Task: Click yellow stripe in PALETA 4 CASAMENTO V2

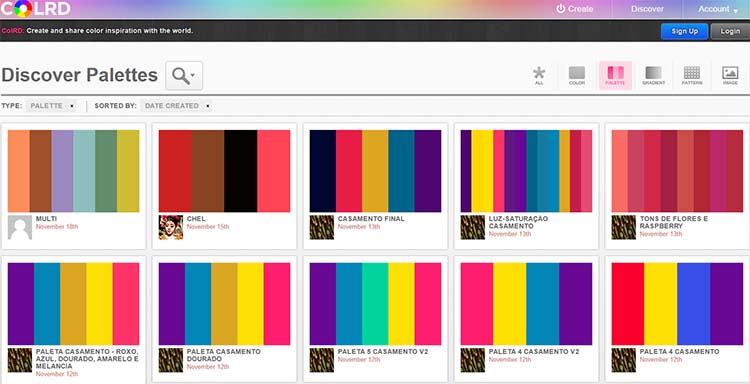Action: coord(510,304)
